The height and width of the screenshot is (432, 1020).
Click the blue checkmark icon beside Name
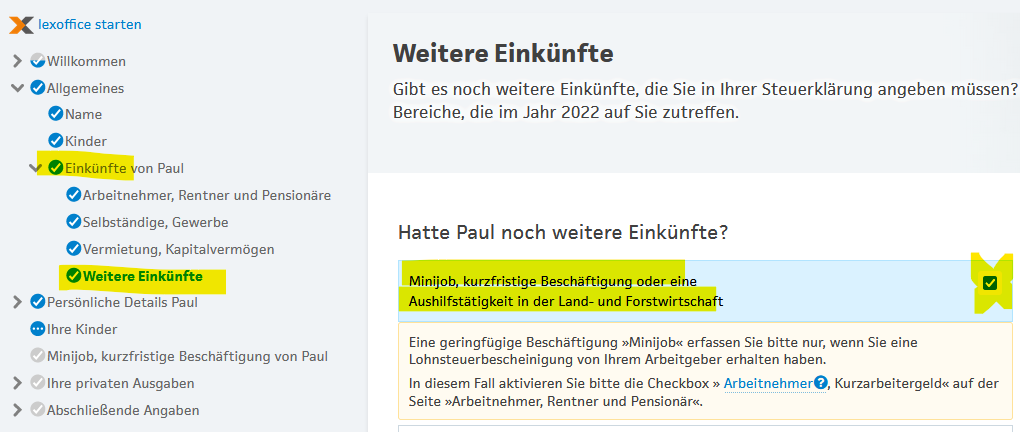tap(56, 115)
